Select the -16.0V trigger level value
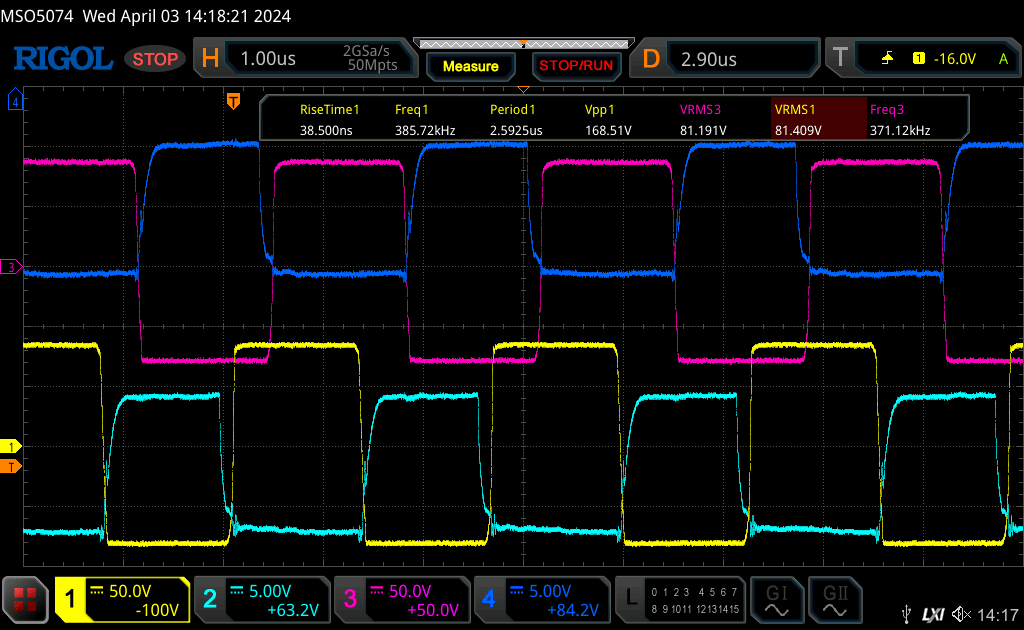Screen dimensions: 1024x630 [955, 59]
